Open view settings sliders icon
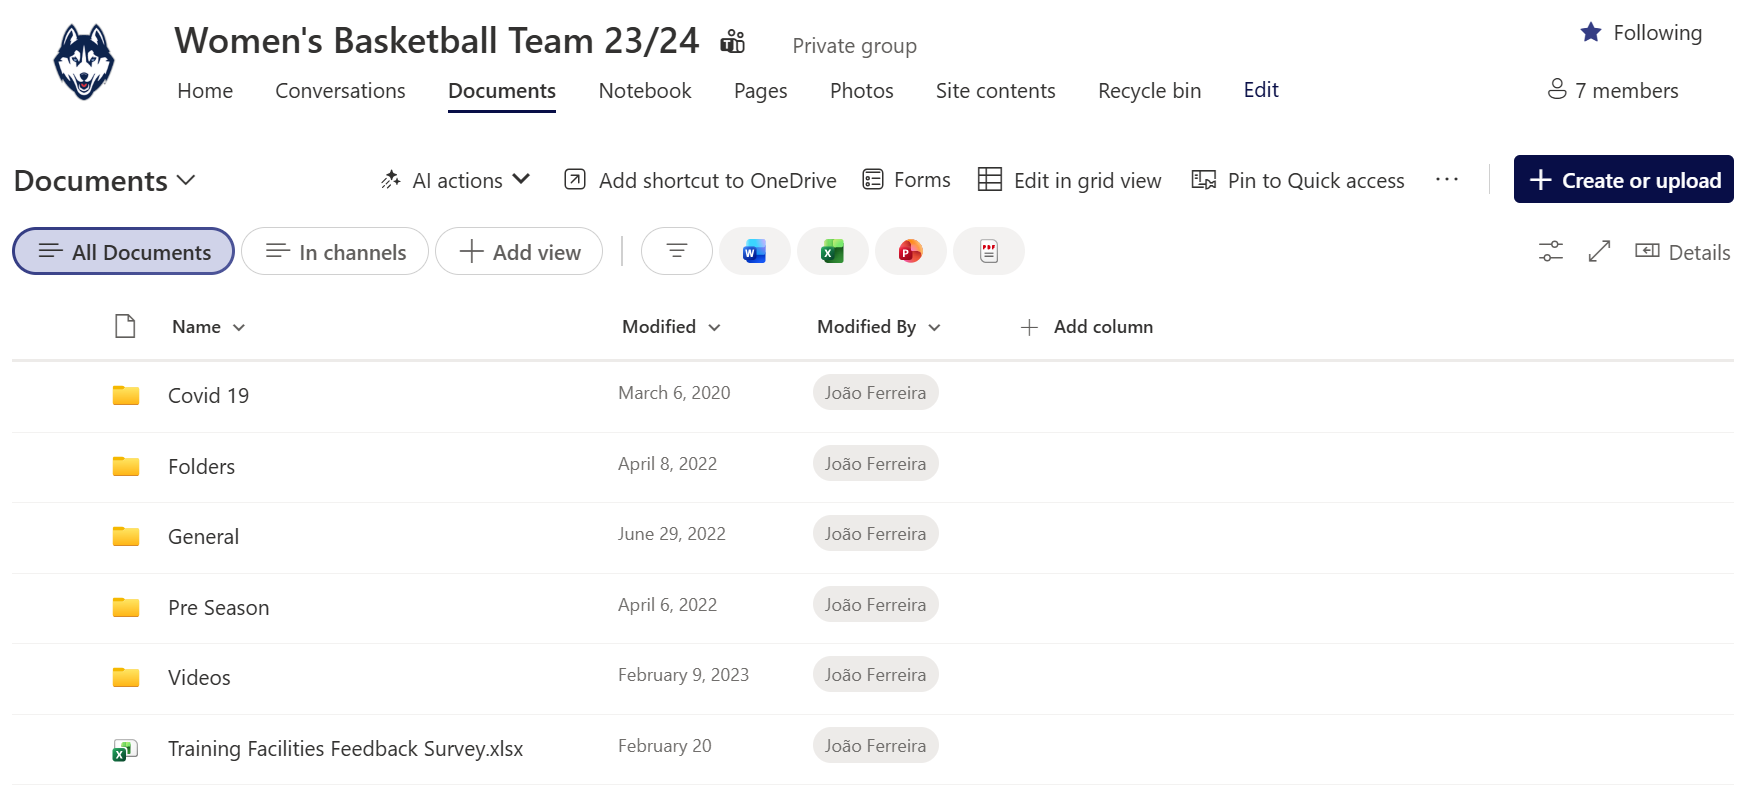This screenshot has height=810, width=1747. tap(1550, 252)
